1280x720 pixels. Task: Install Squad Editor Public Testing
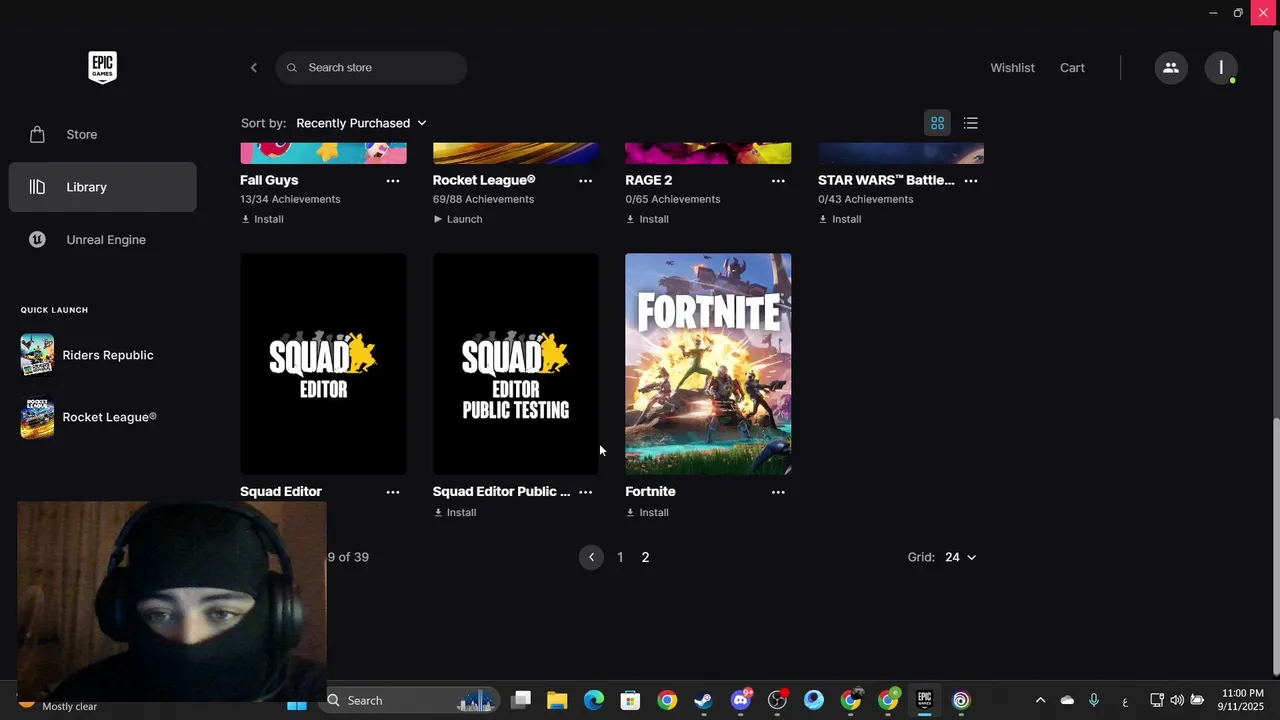click(x=455, y=512)
